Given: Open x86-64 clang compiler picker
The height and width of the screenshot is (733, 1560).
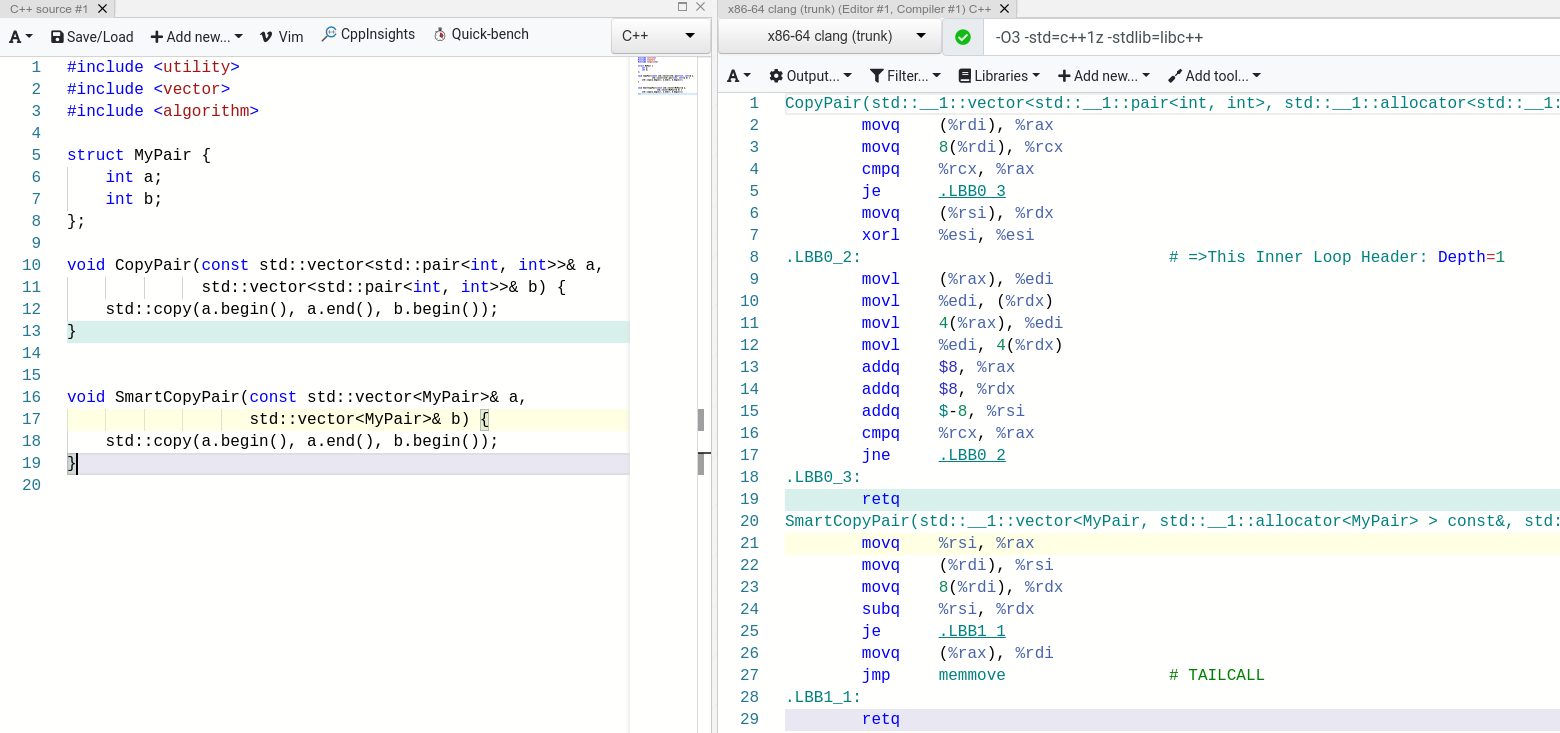Looking at the screenshot, I should click(x=829, y=36).
